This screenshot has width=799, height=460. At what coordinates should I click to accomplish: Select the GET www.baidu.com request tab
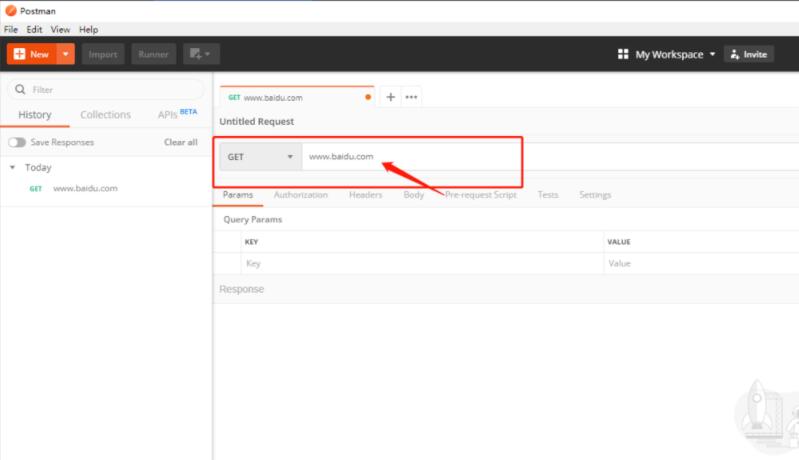tap(297, 97)
